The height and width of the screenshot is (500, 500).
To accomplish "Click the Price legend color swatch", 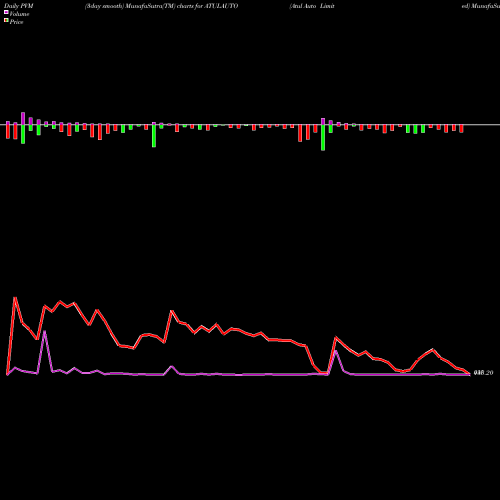I will point(6,21).
